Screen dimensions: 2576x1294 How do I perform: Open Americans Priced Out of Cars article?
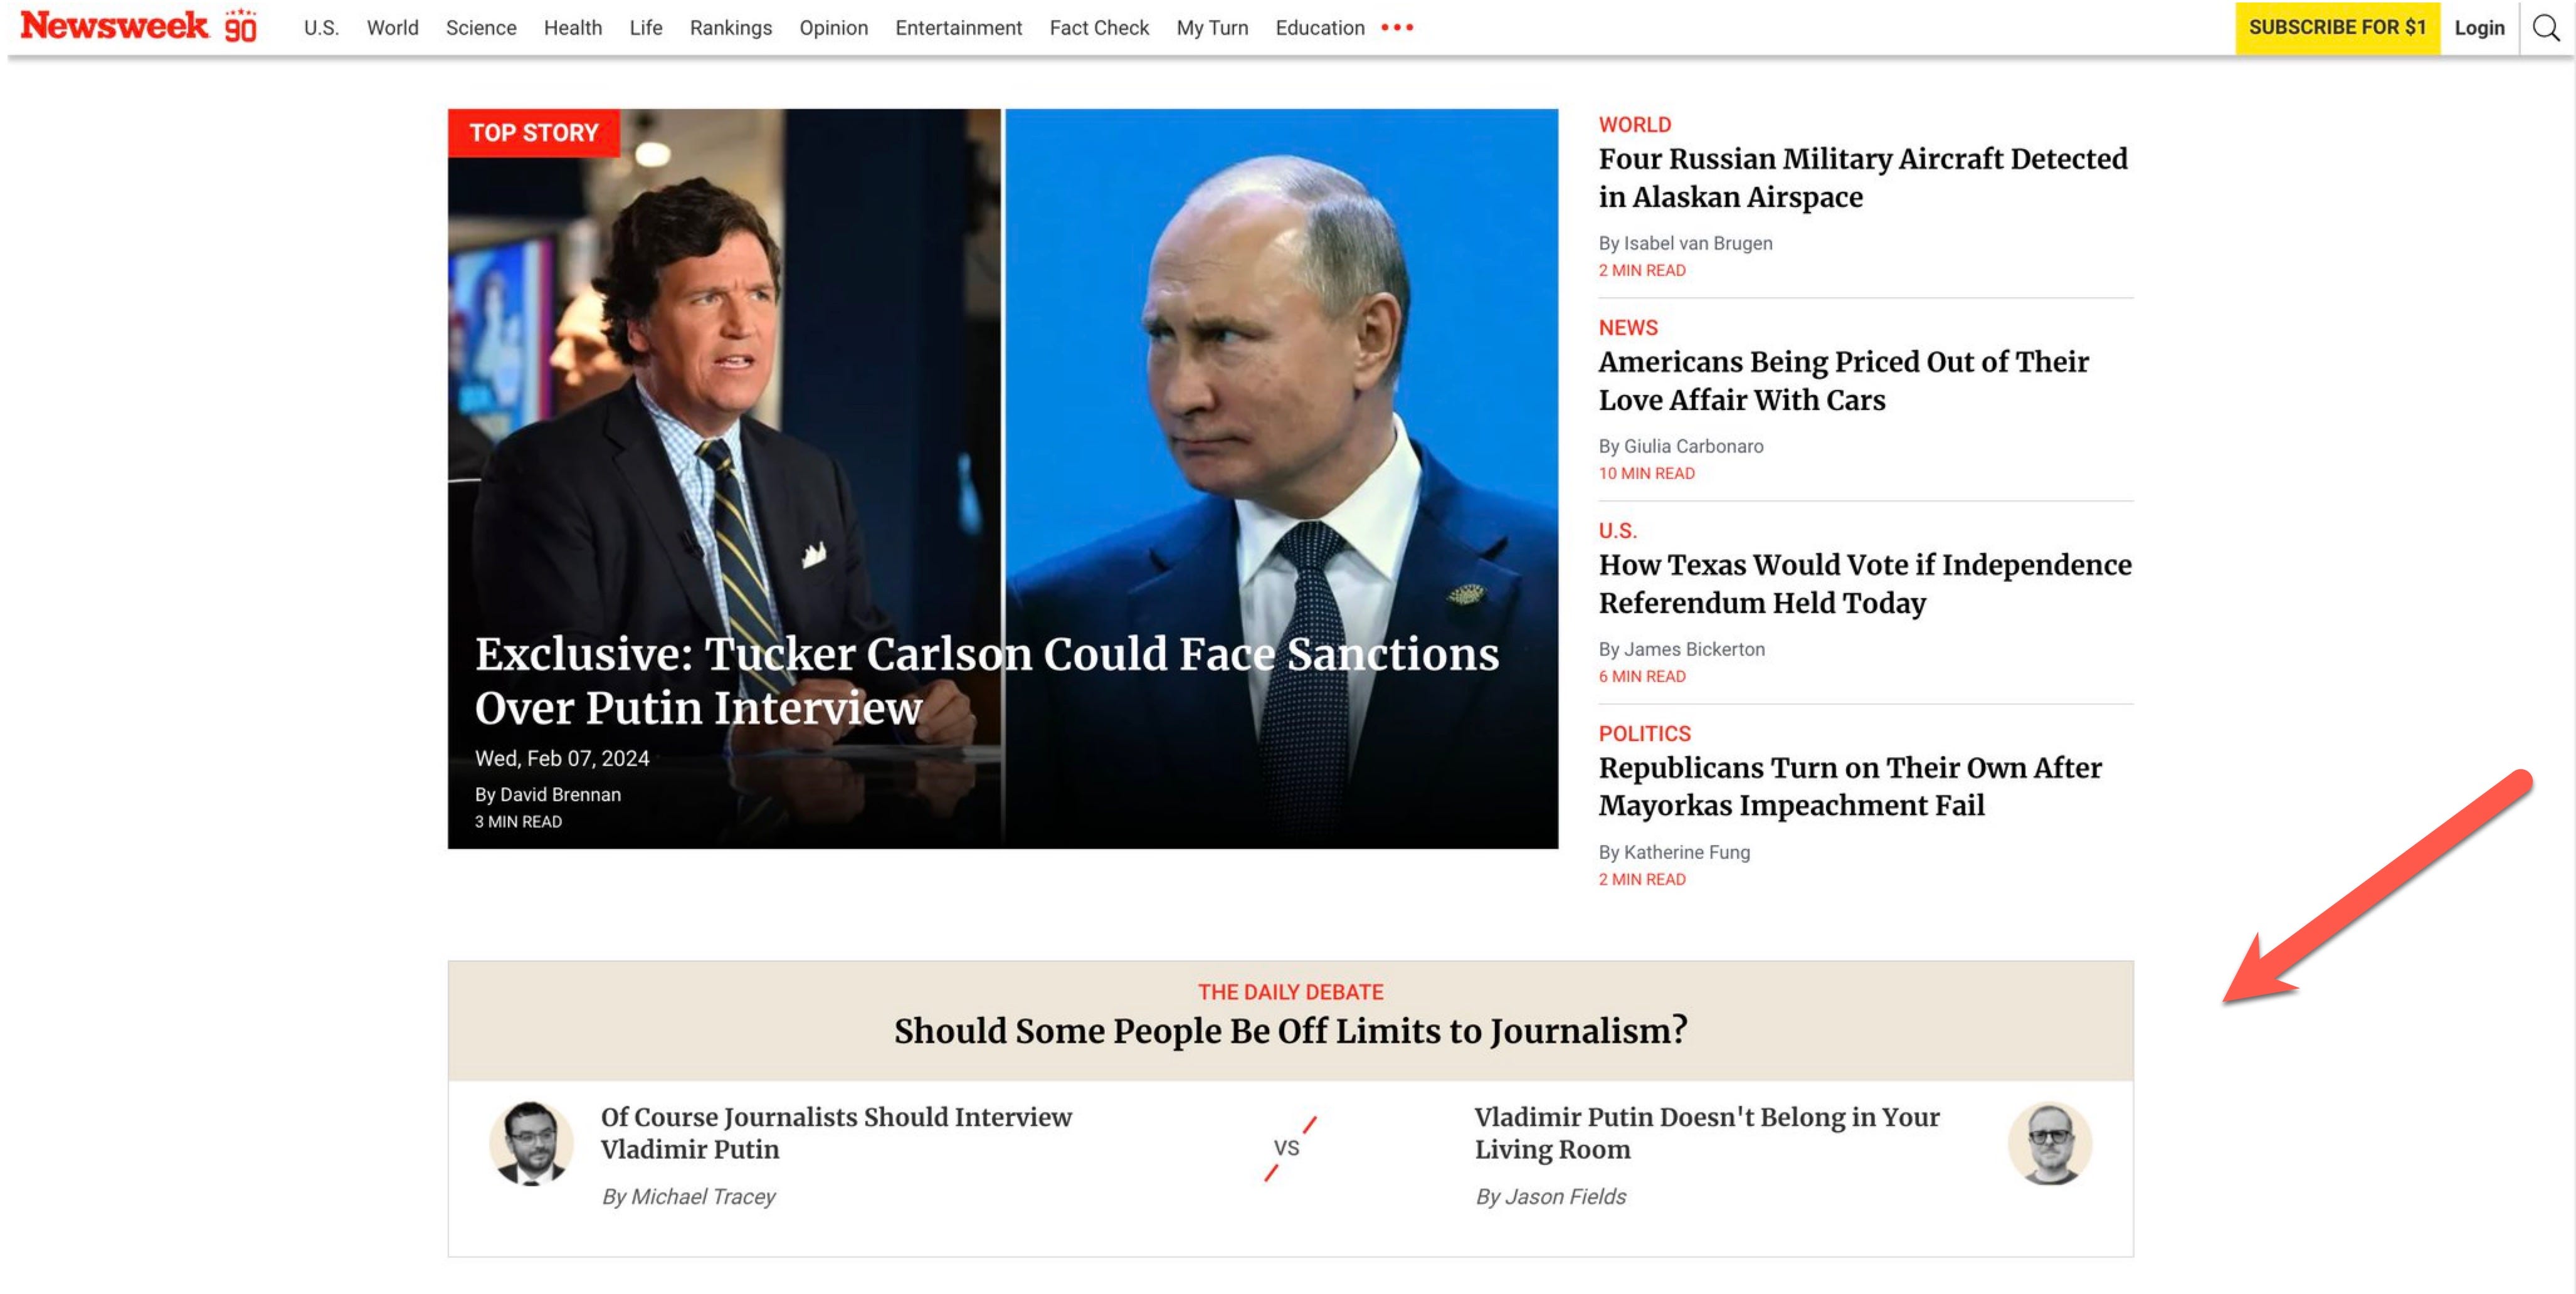(x=1843, y=381)
